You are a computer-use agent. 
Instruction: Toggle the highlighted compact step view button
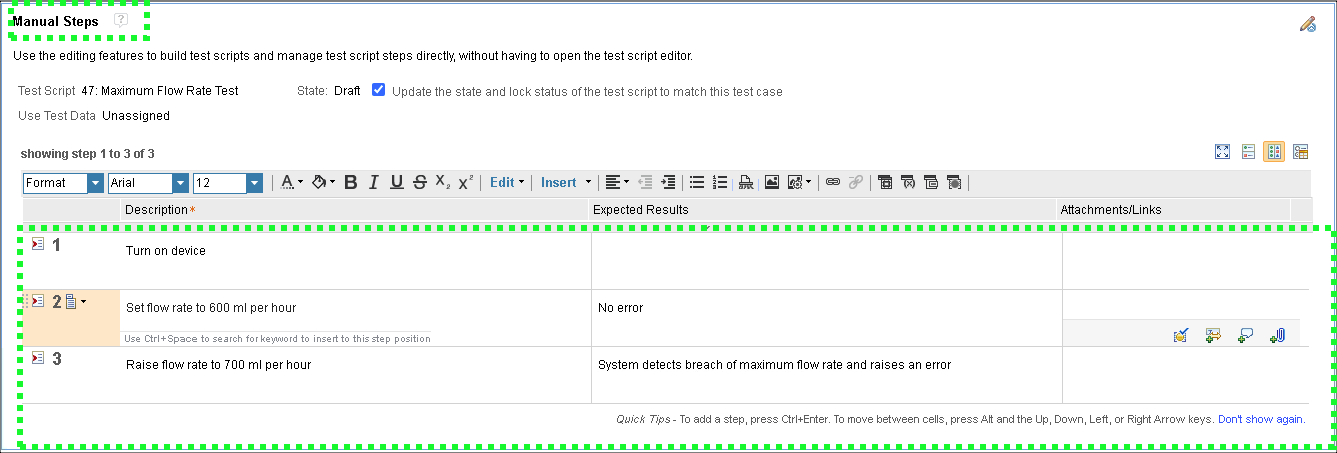click(1273, 152)
